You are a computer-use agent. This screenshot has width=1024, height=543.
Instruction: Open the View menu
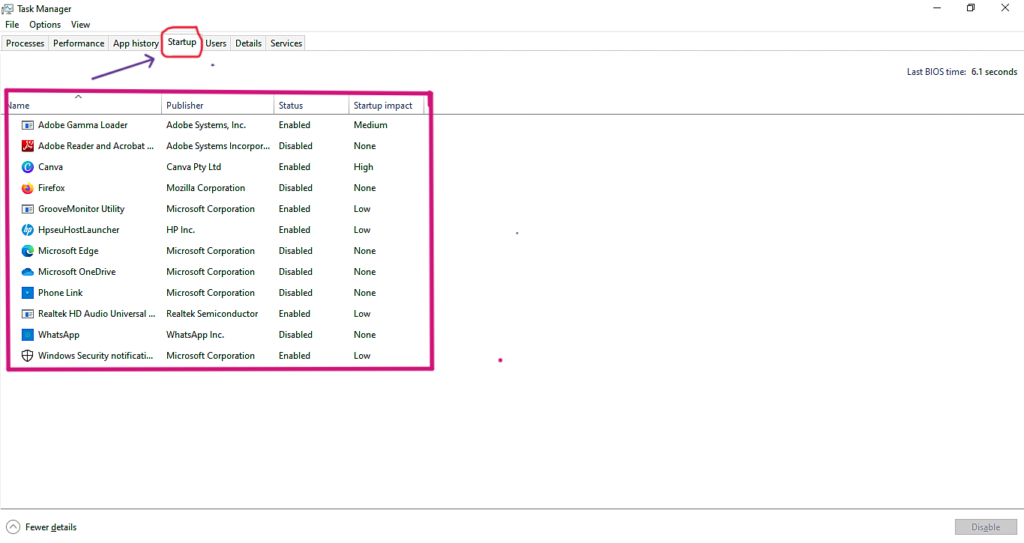80,25
